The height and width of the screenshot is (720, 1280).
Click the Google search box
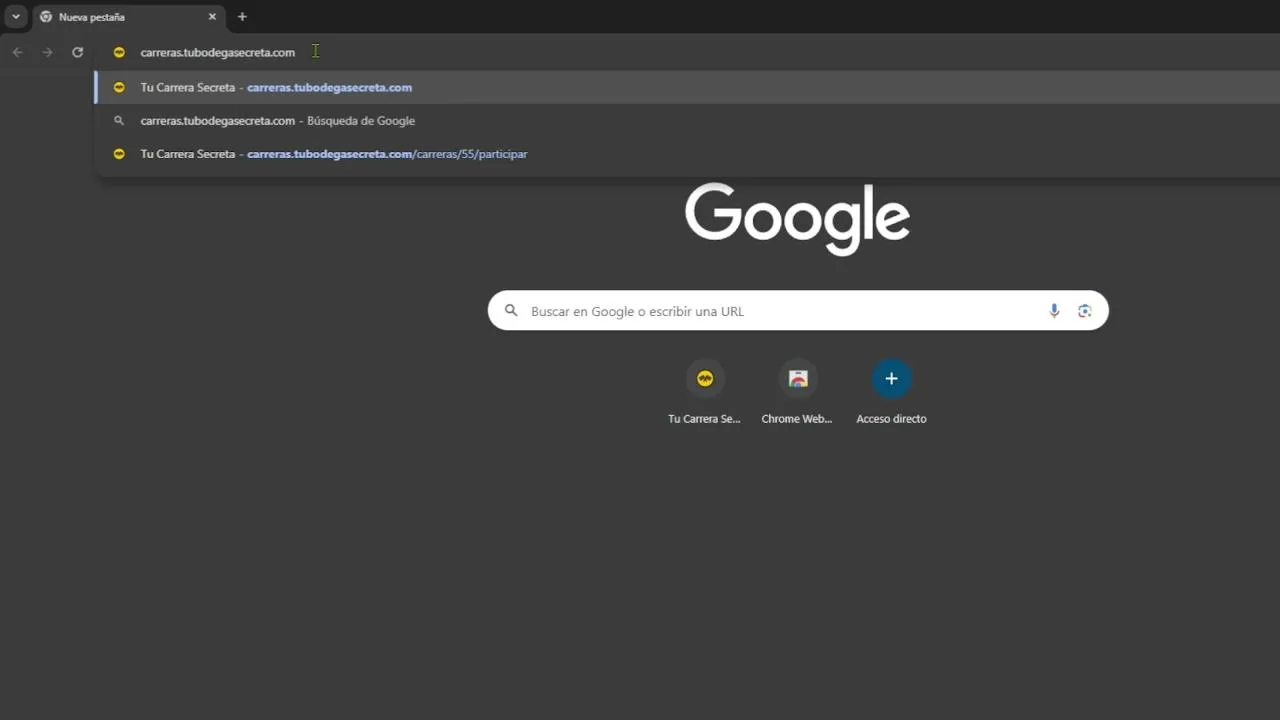click(797, 311)
